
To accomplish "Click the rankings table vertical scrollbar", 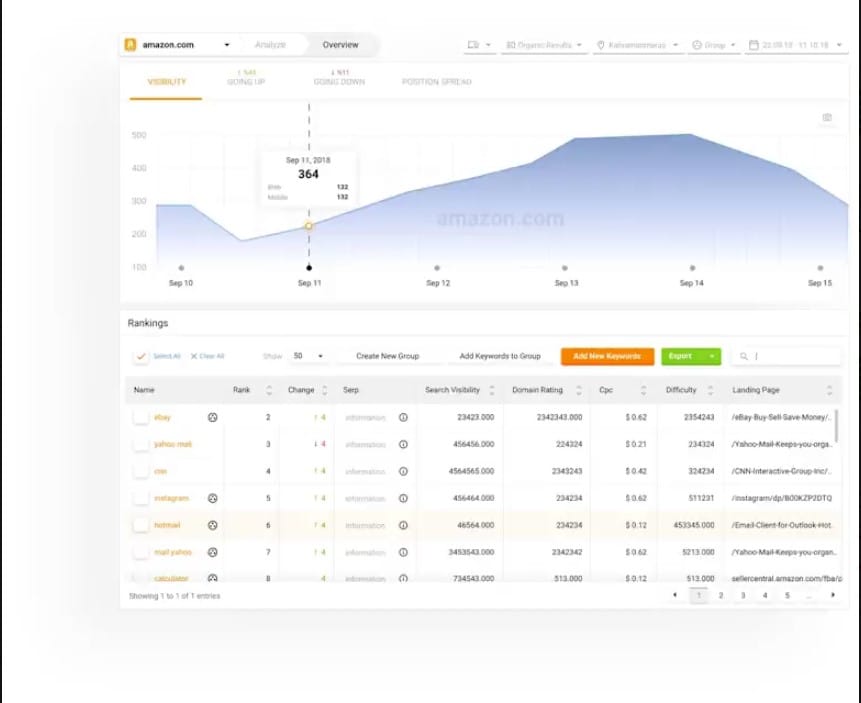I will pyautogui.click(x=836, y=426).
